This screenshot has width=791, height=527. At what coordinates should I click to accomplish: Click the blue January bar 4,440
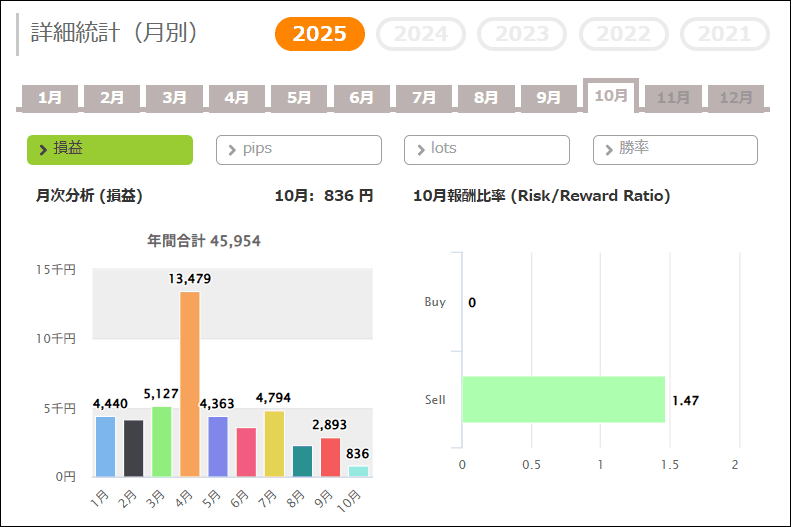click(x=106, y=446)
